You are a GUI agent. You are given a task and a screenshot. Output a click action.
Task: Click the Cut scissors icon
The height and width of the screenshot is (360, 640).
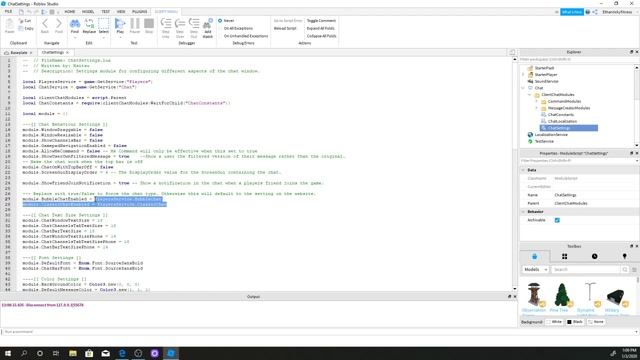point(21,20)
